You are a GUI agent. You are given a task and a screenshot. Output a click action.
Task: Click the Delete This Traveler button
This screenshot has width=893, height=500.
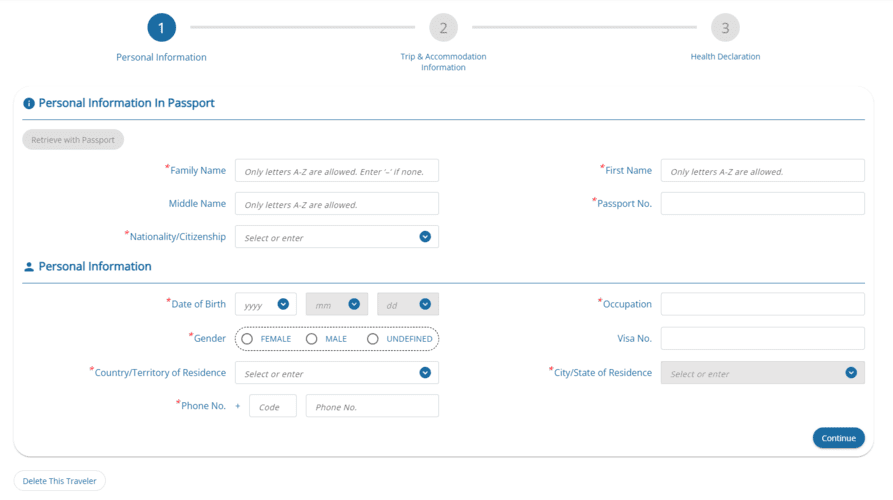(x=60, y=481)
